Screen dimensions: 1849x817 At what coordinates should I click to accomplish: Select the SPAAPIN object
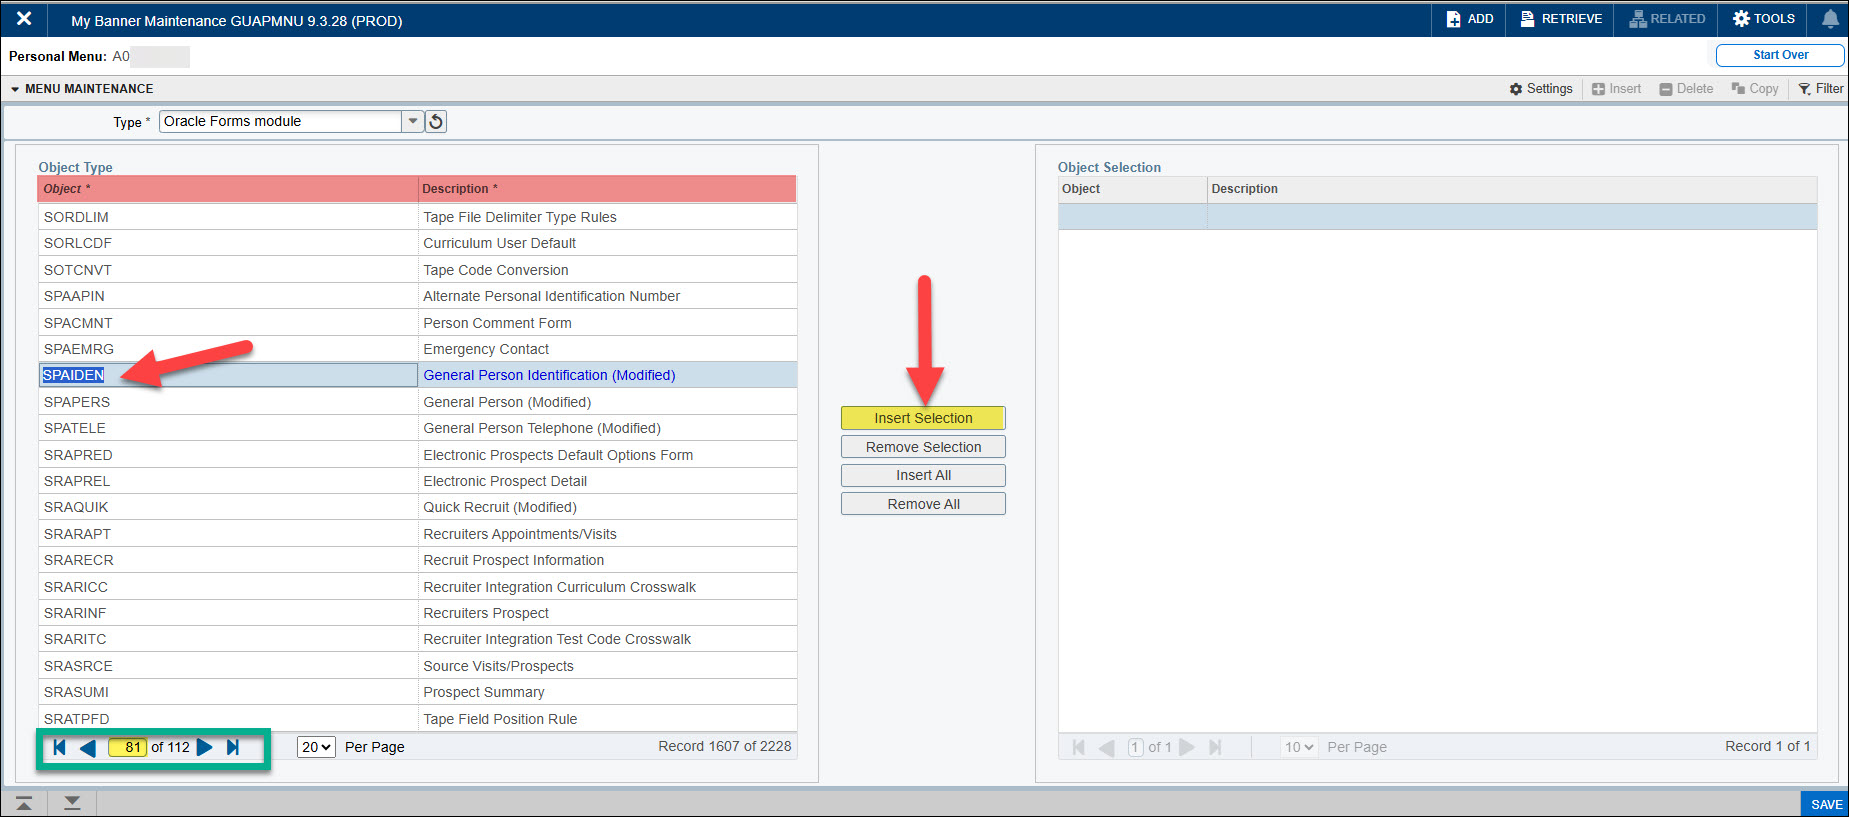tap(228, 296)
